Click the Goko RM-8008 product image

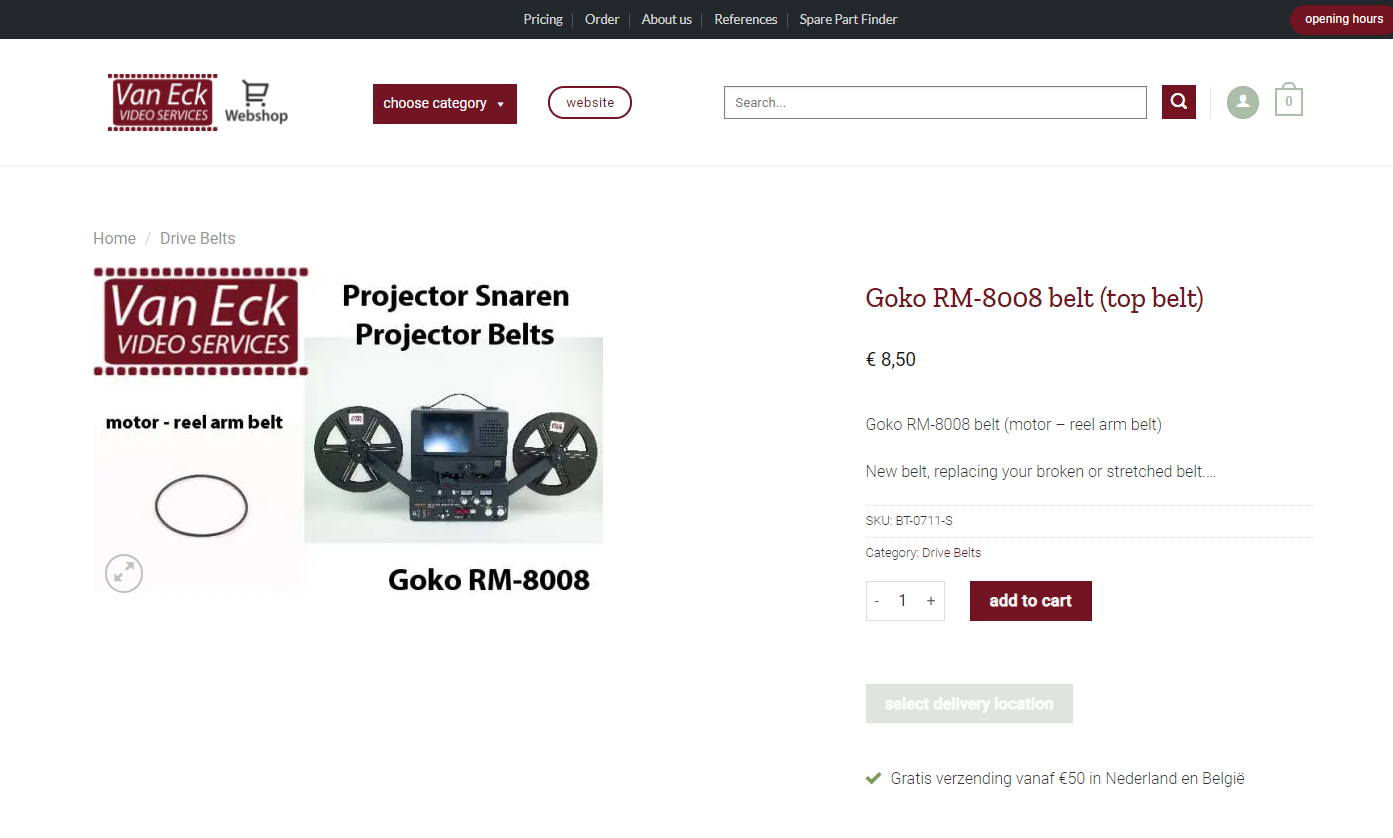pyautogui.click(x=348, y=429)
